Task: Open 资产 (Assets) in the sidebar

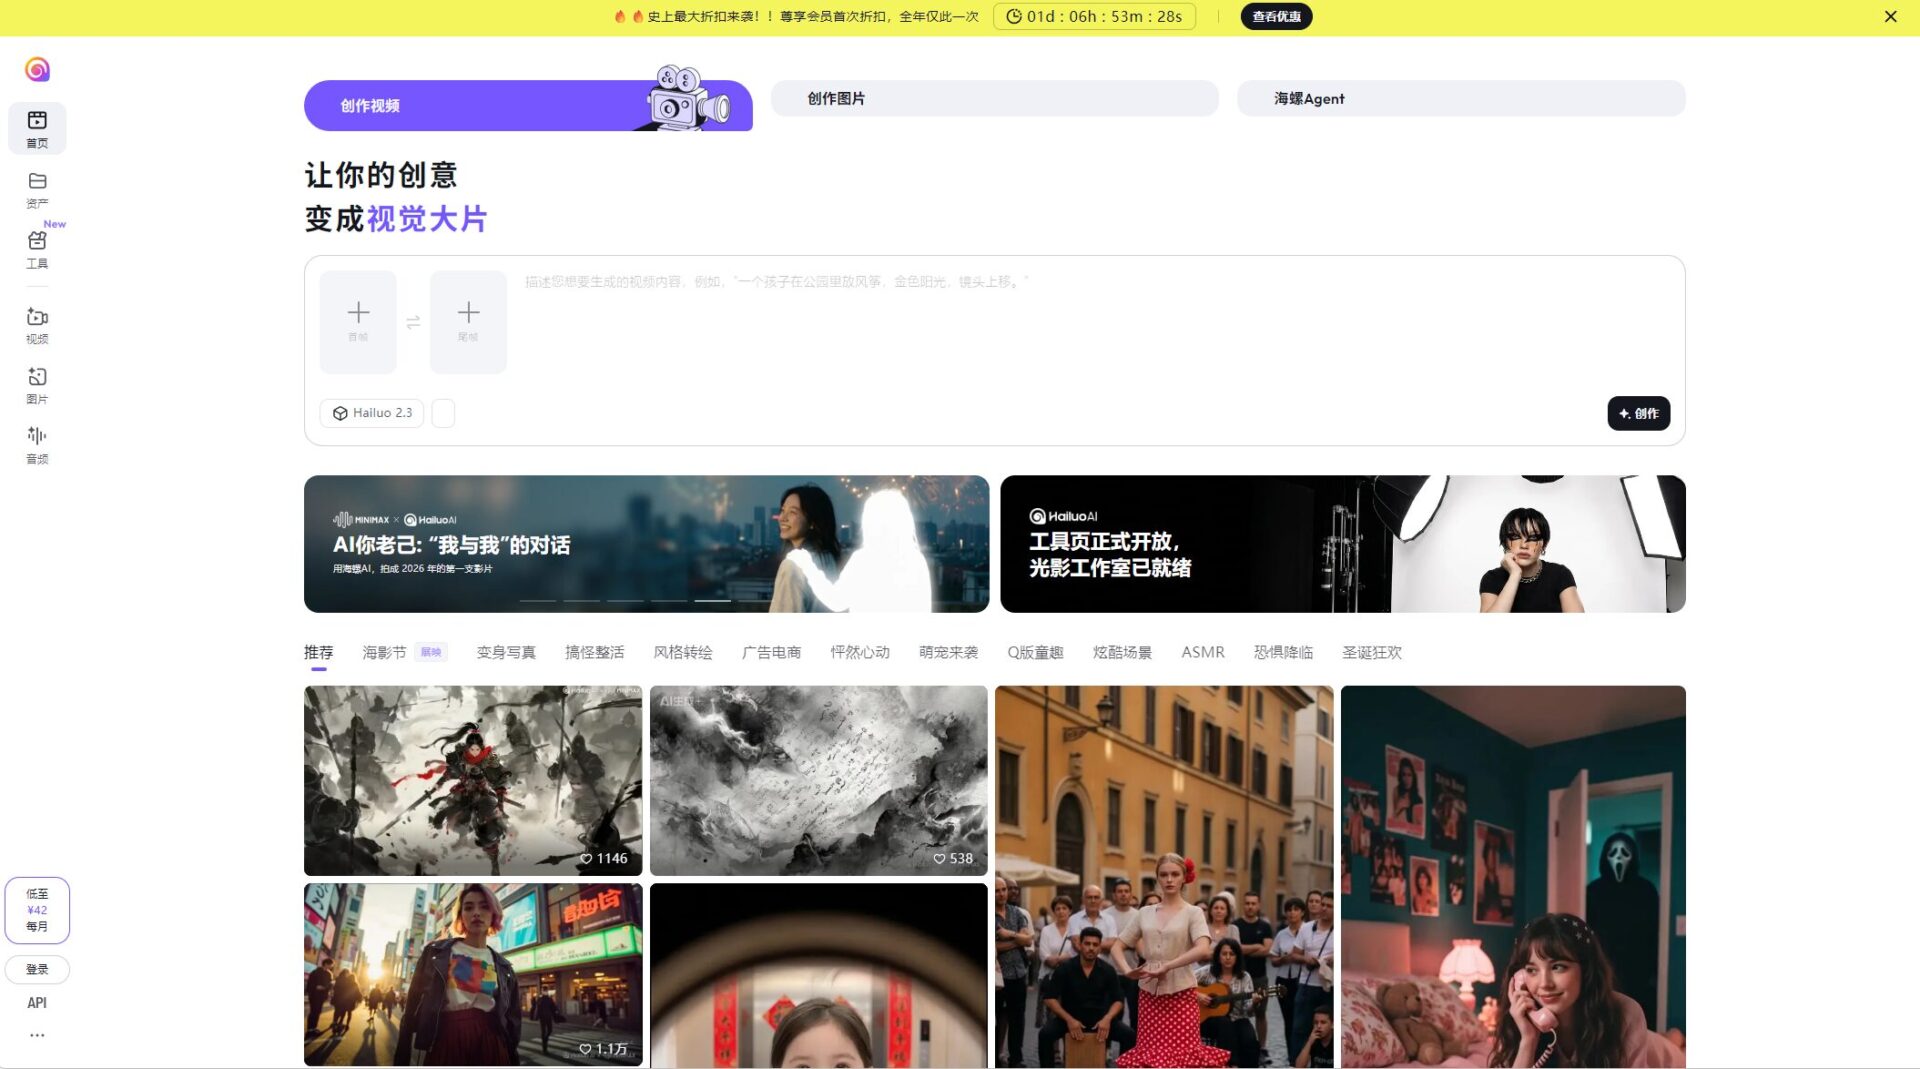Action: (x=37, y=189)
